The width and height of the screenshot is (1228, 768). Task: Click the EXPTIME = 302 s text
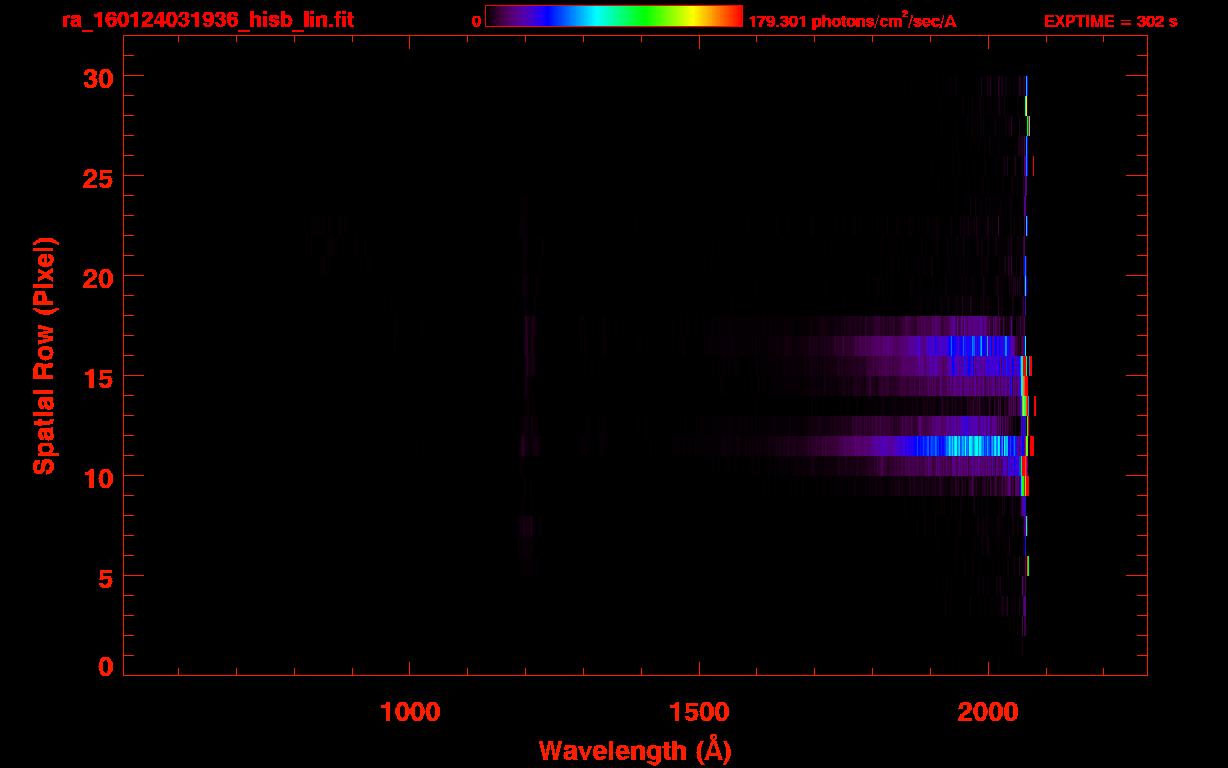tap(1110, 21)
